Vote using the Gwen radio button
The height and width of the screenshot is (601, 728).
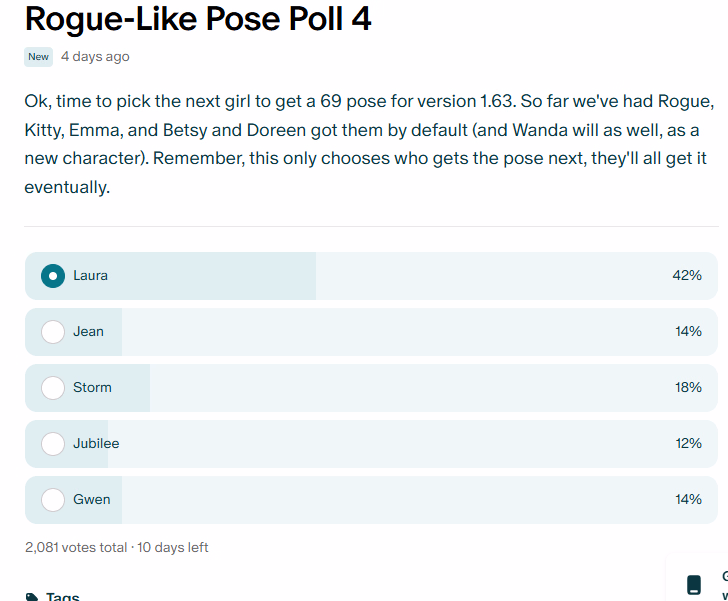[x=53, y=500]
